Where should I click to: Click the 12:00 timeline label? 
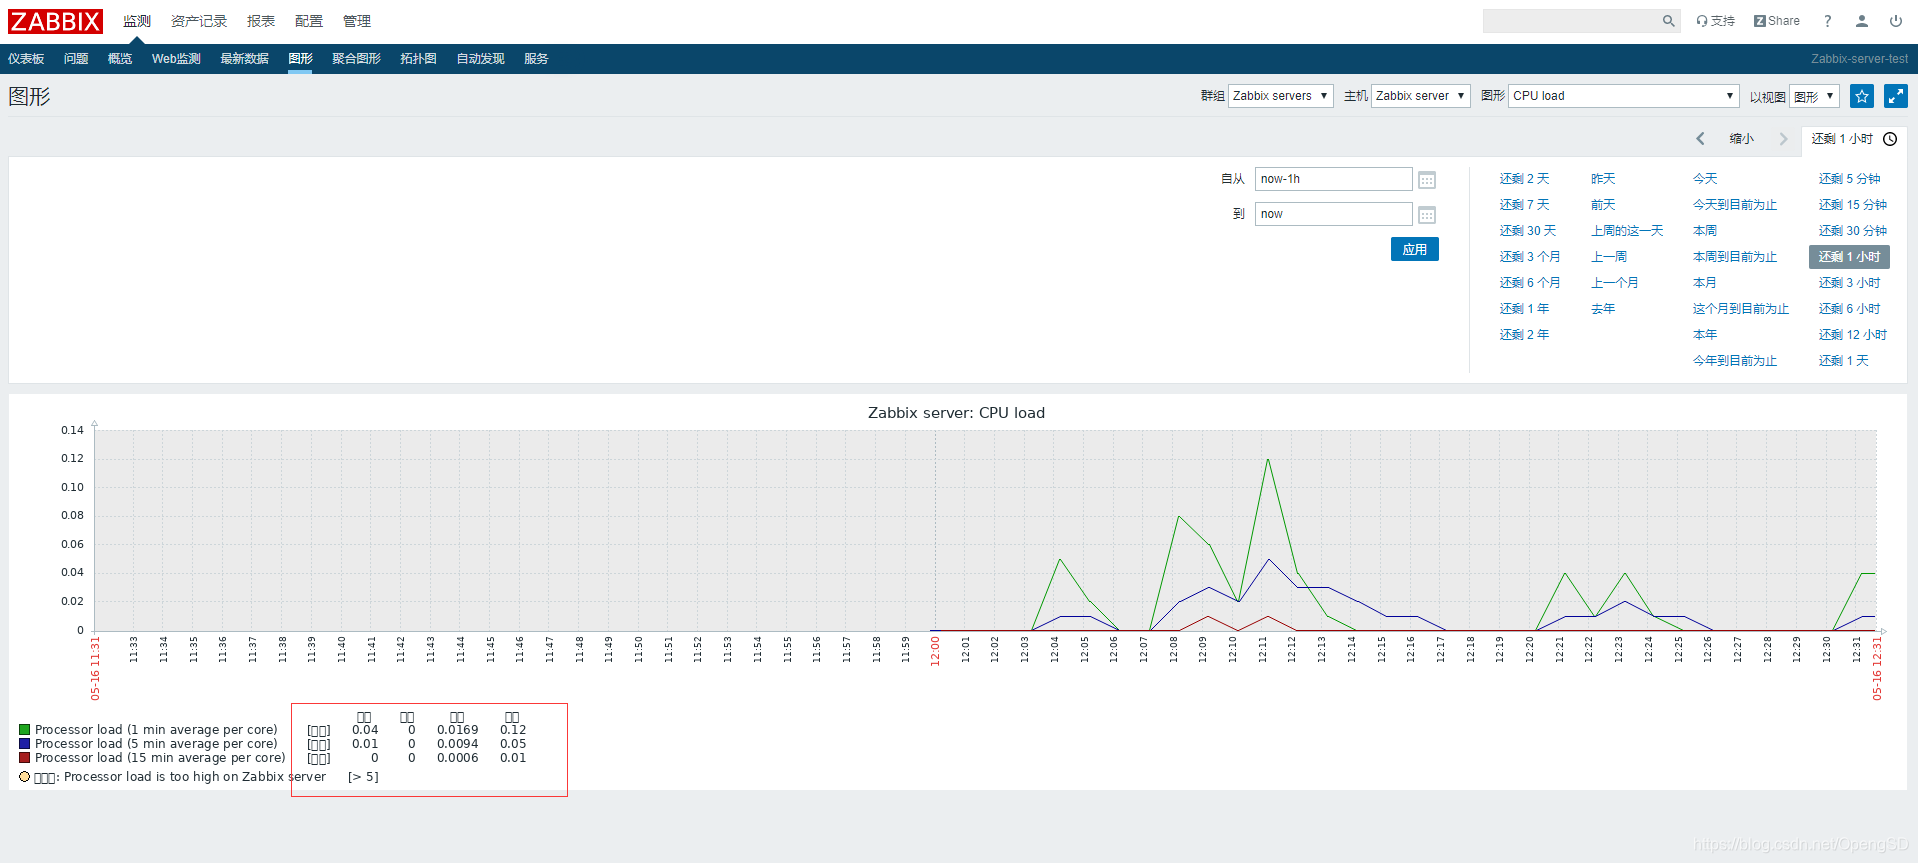pos(935,651)
